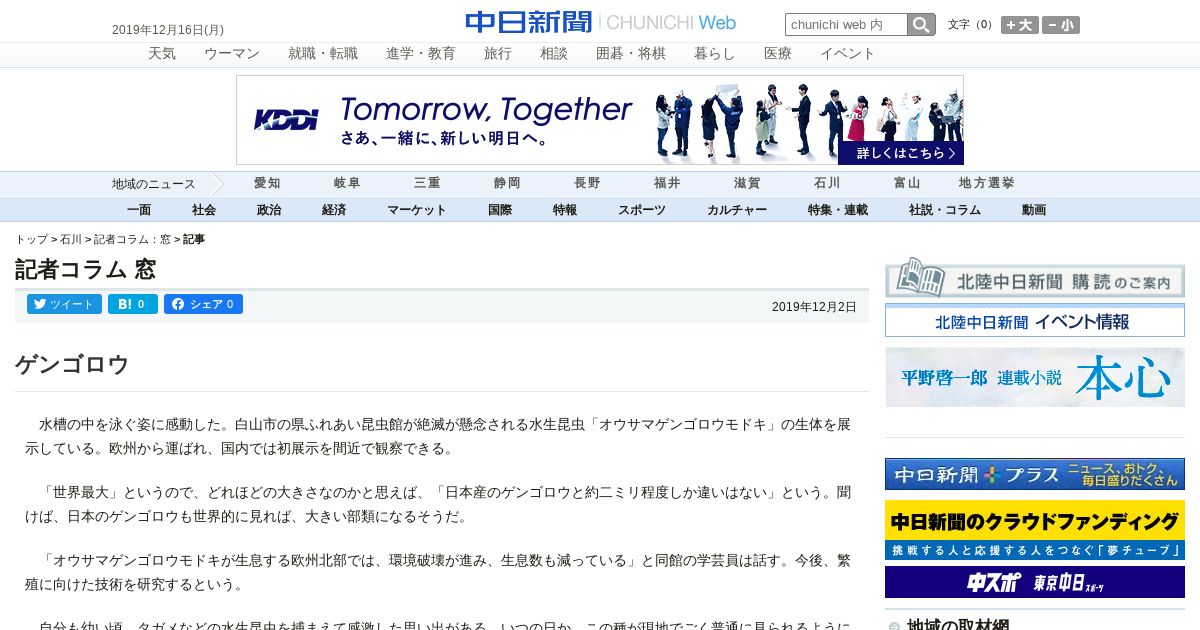Viewport: 1200px width, 630px height.
Task: Click the ゲンゴロウ article headline
Action: click(72, 365)
